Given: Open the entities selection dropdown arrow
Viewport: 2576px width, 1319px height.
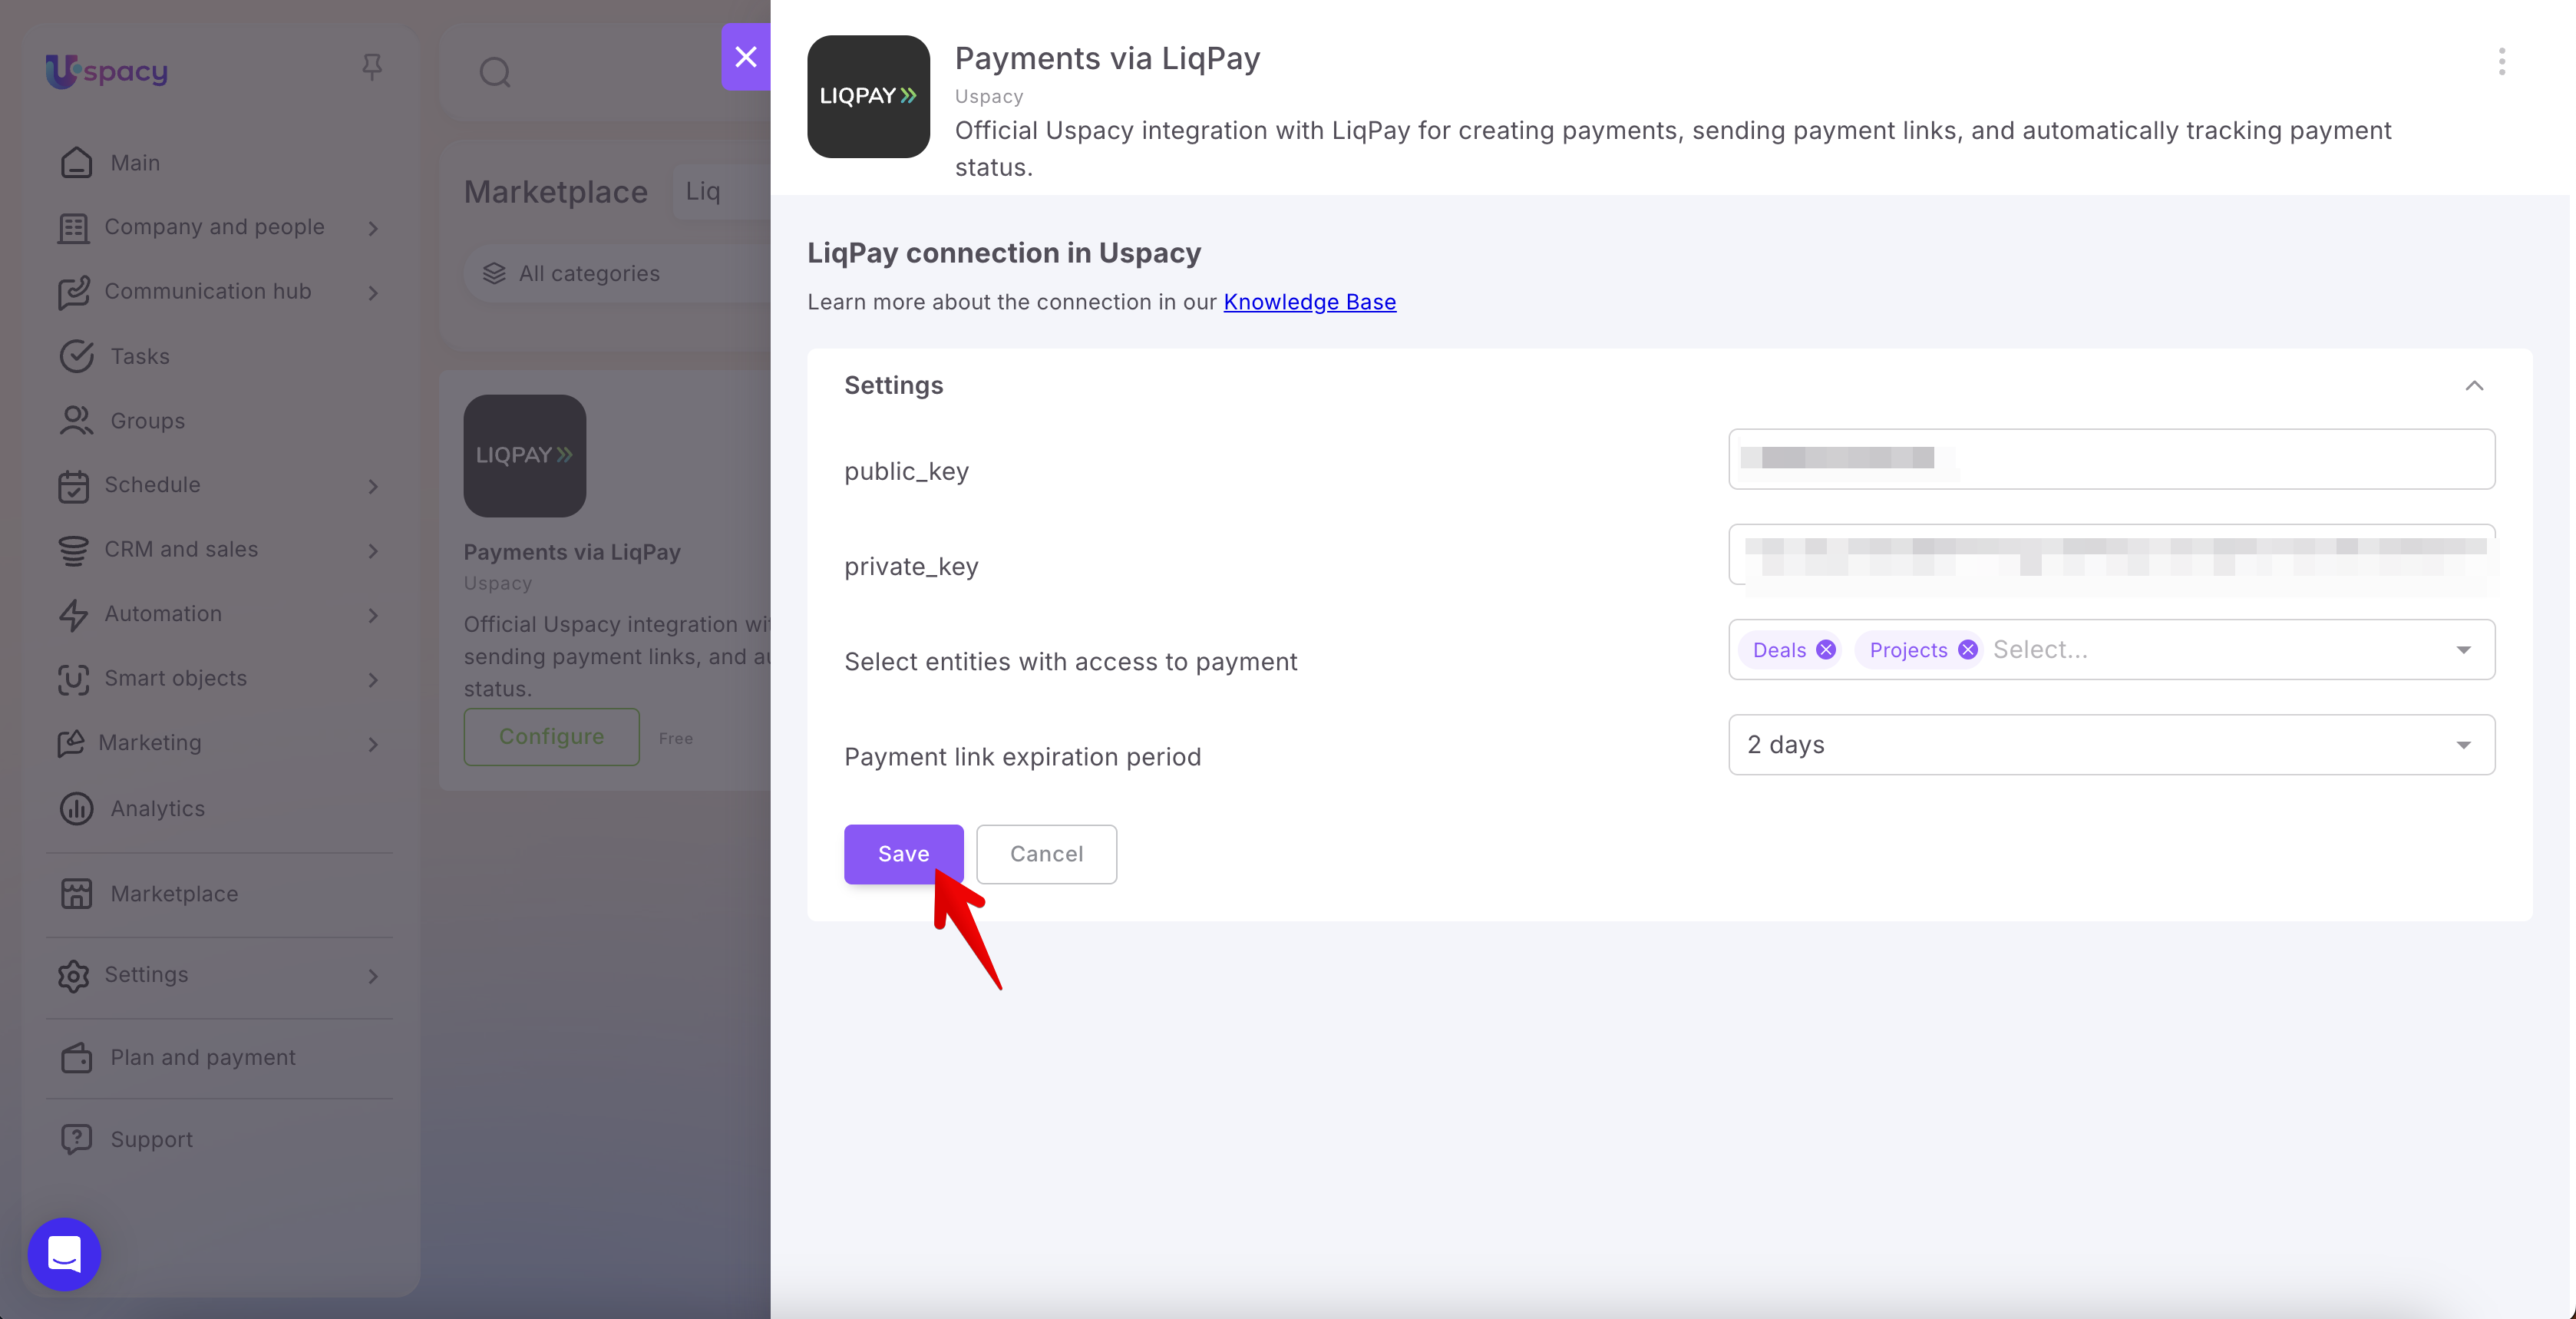Looking at the screenshot, I should 2463,650.
